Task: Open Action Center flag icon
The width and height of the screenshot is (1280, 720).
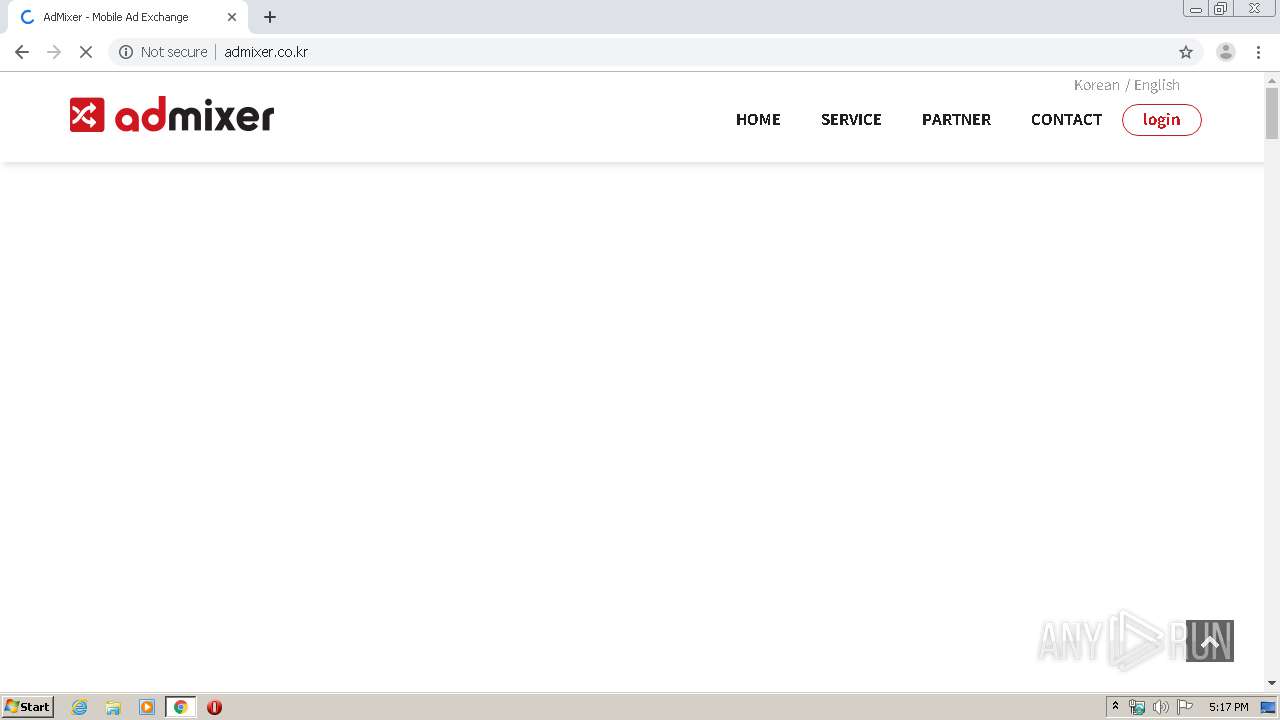Action: tap(1185, 707)
